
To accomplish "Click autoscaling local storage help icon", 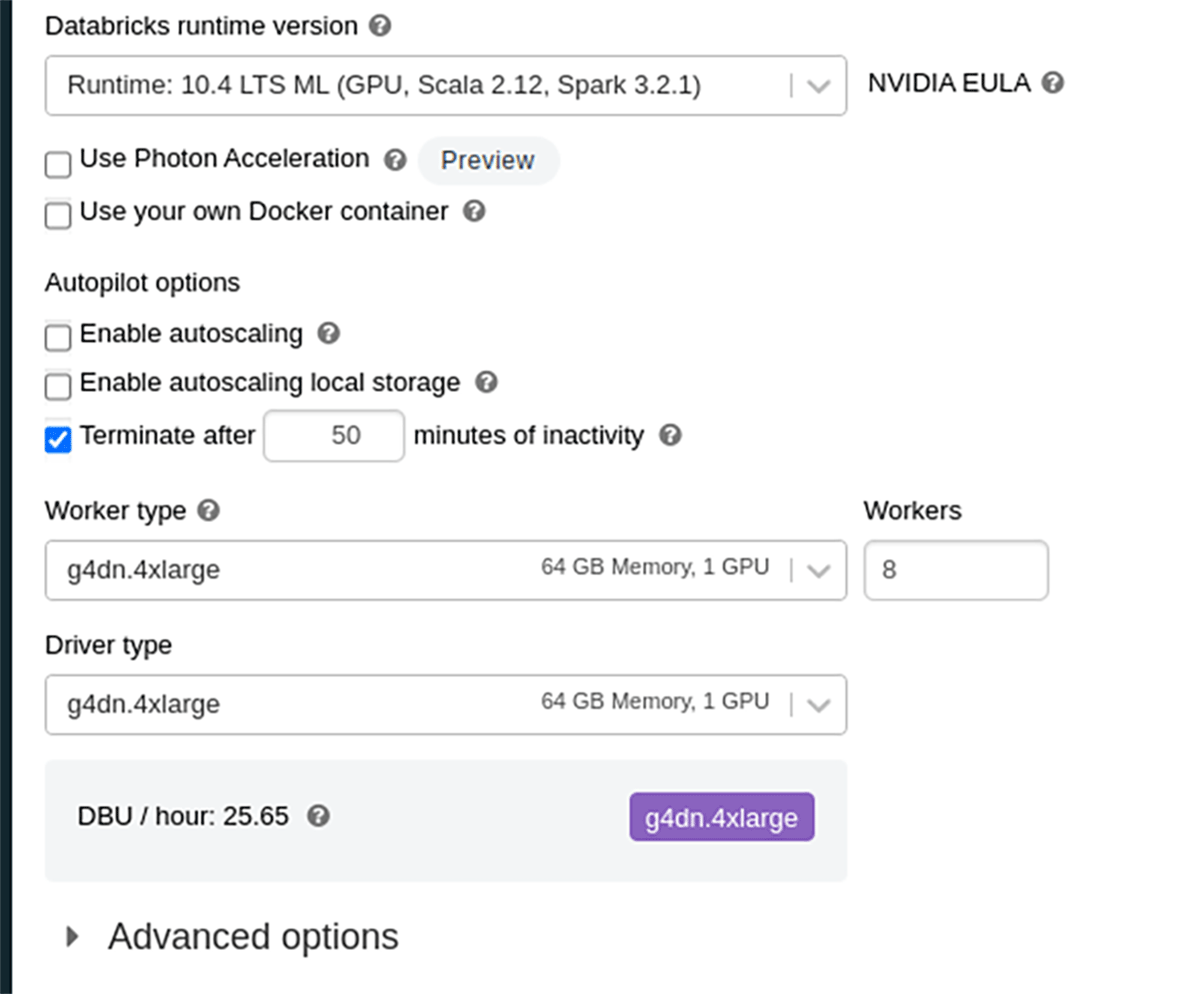I will point(486,382).
